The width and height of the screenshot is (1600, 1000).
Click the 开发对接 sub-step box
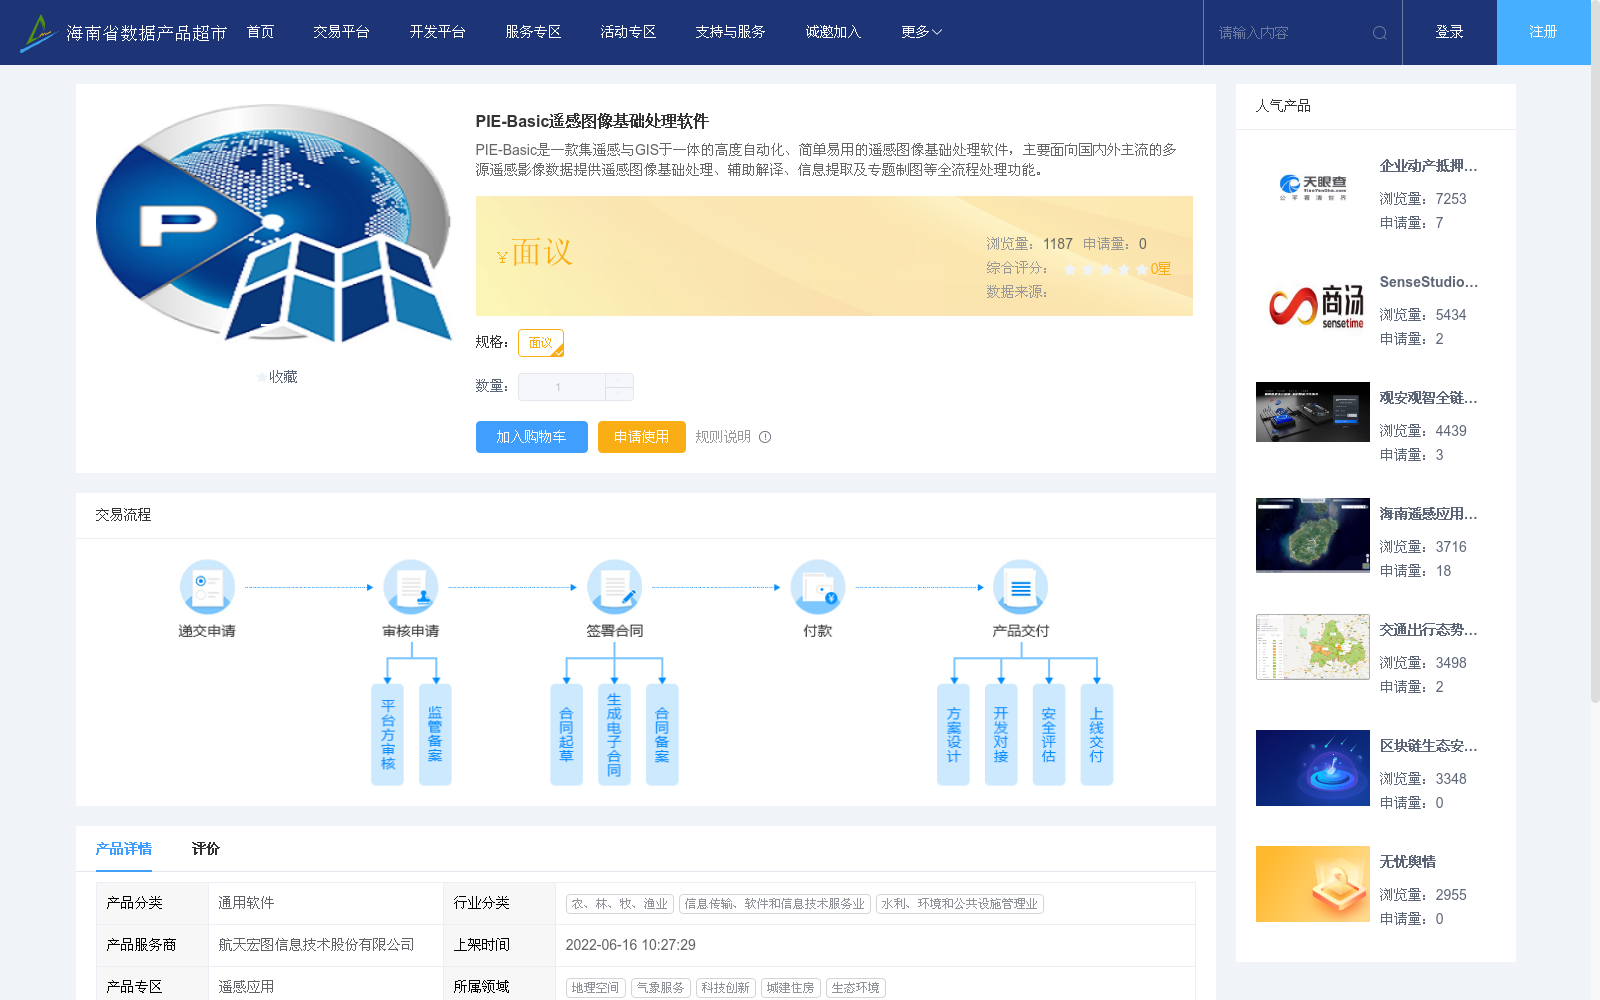point(1001,734)
